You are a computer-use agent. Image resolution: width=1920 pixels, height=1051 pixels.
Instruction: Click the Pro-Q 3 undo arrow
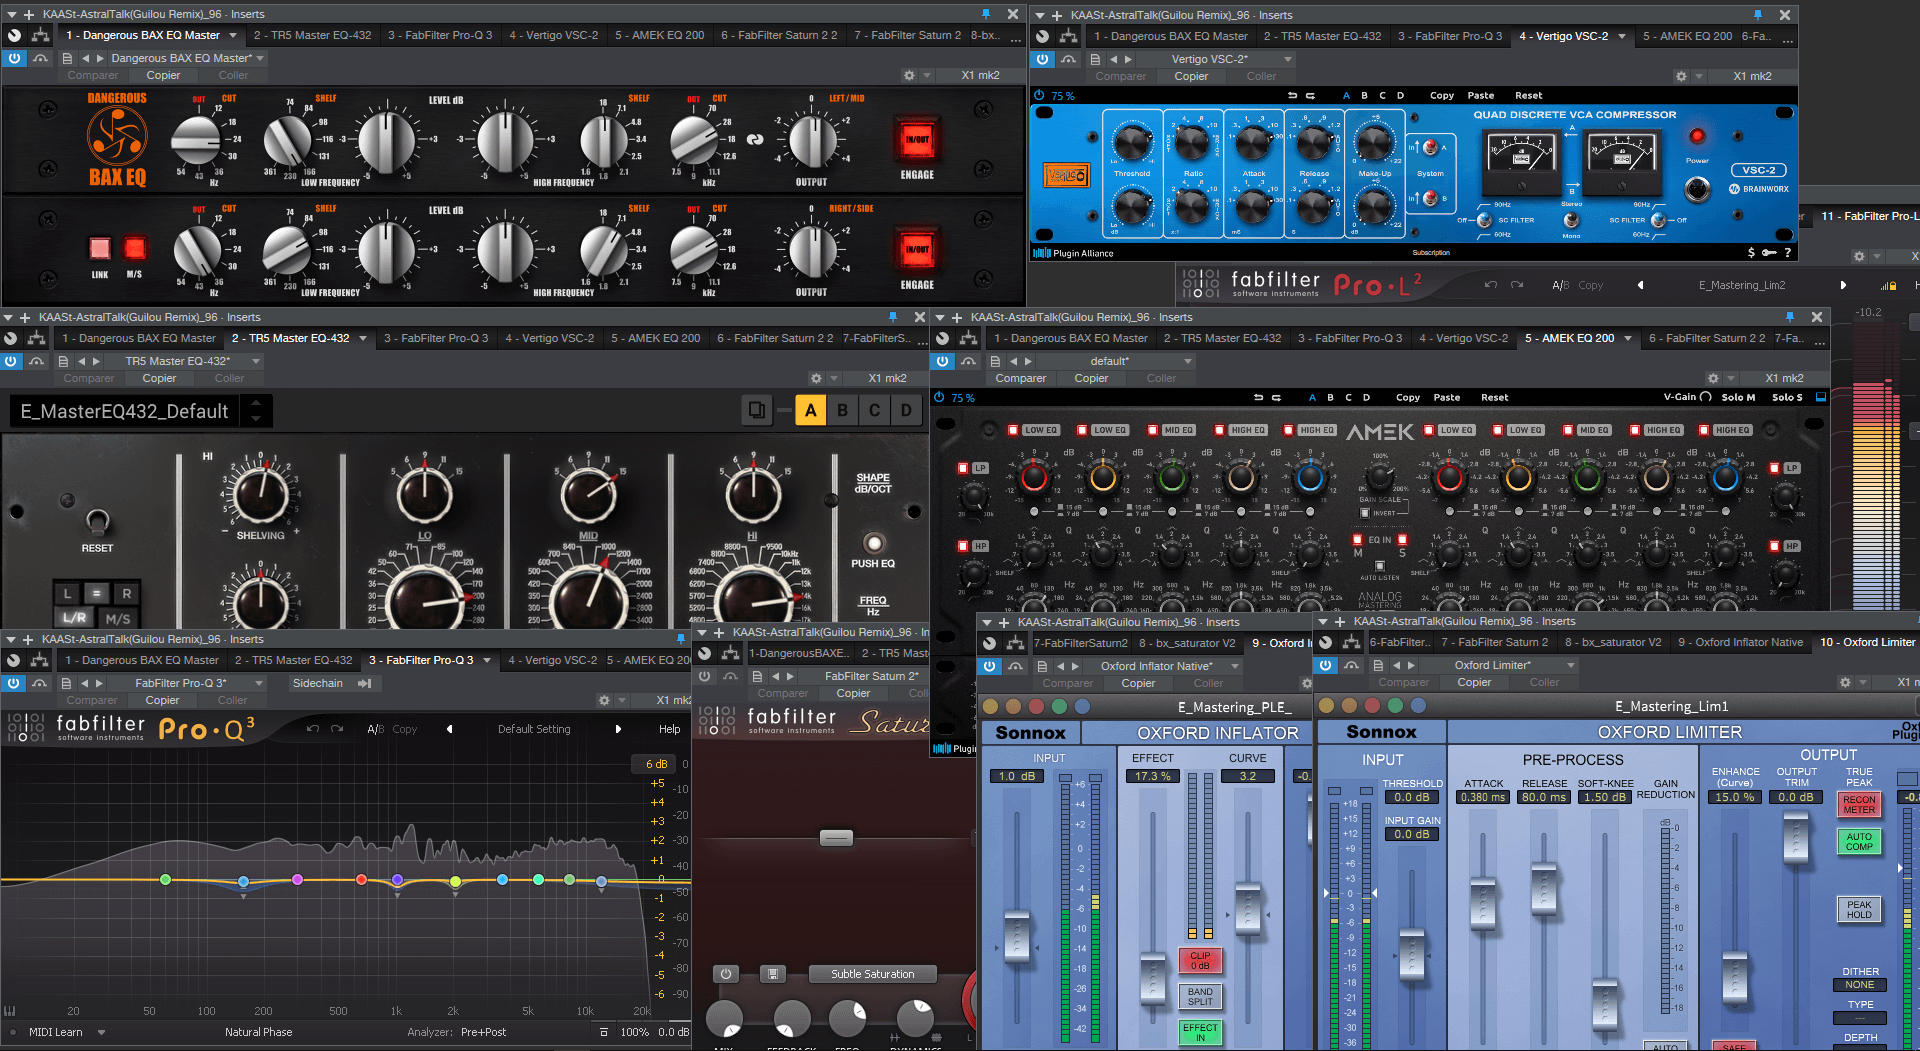pos(313,729)
